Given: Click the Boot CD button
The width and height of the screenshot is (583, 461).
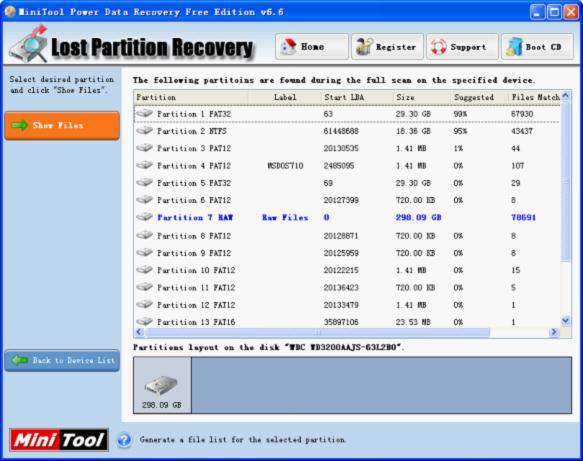Looking at the screenshot, I should [x=537, y=46].
